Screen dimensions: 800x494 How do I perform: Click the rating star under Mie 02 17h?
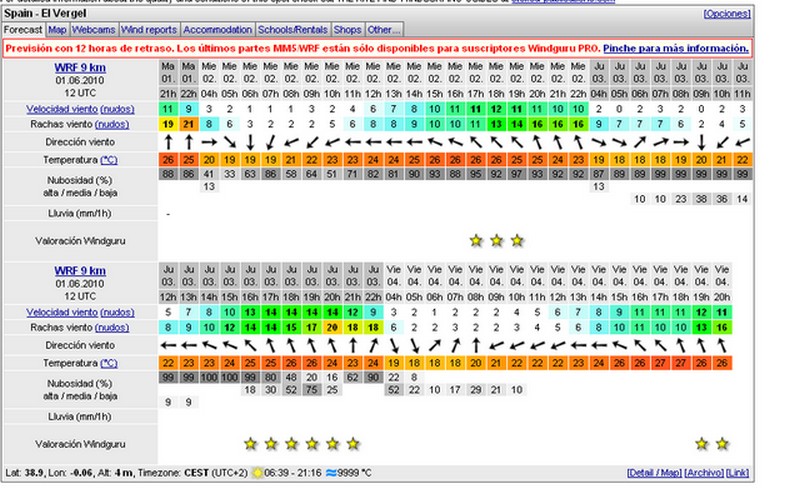(x=476, y=240)
